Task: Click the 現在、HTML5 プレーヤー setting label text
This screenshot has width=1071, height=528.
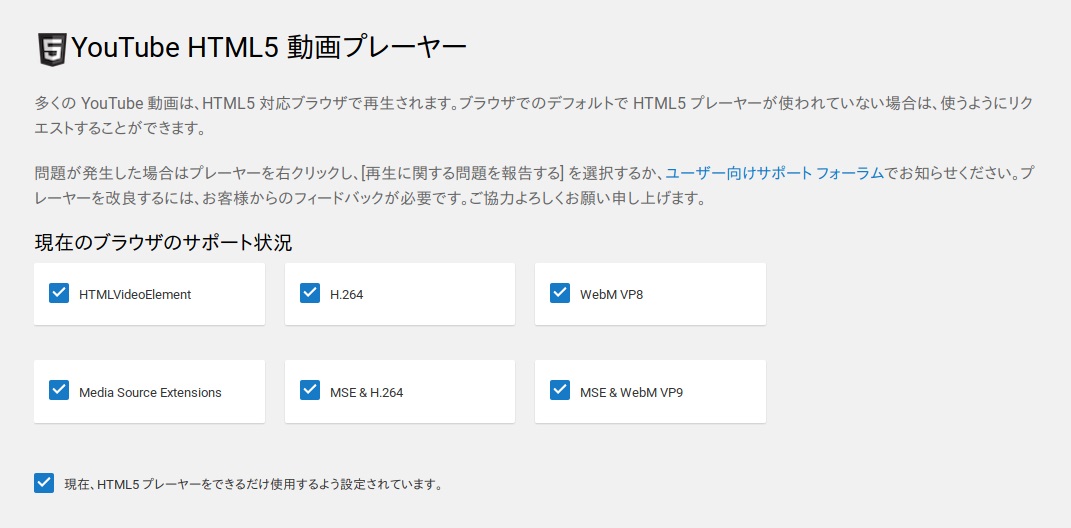Action: pos(253,485)
